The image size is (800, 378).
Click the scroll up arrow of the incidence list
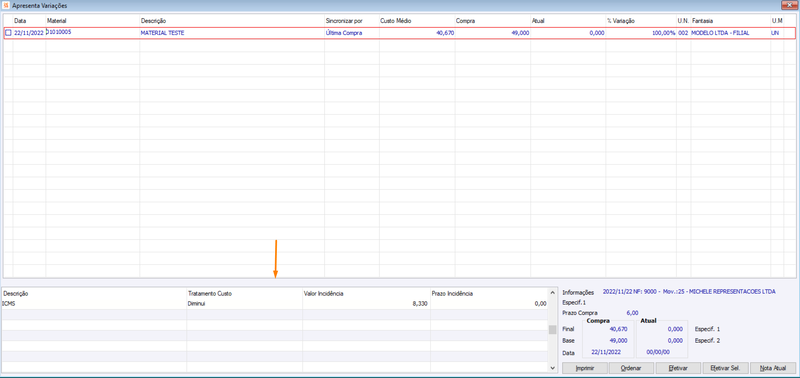[x=552, y=293]
